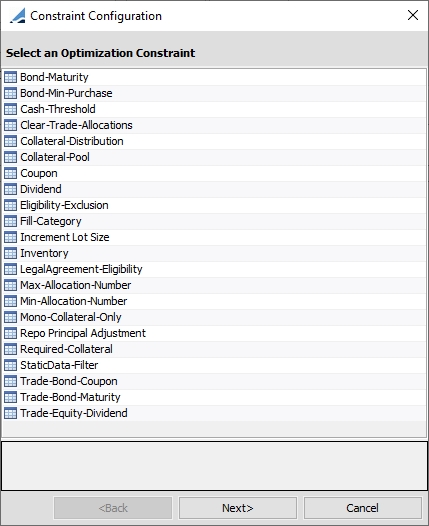The height and width of the screenshot is (526, 429).
Task: Click the table icon beside StaticData-Filter
Action: (x=10, y=365)
